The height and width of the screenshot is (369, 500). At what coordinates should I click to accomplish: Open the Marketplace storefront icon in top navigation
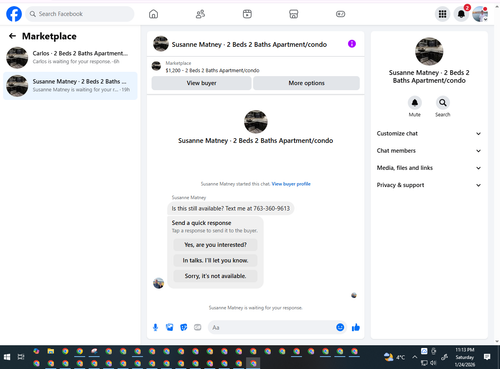(x=294, y=14)
